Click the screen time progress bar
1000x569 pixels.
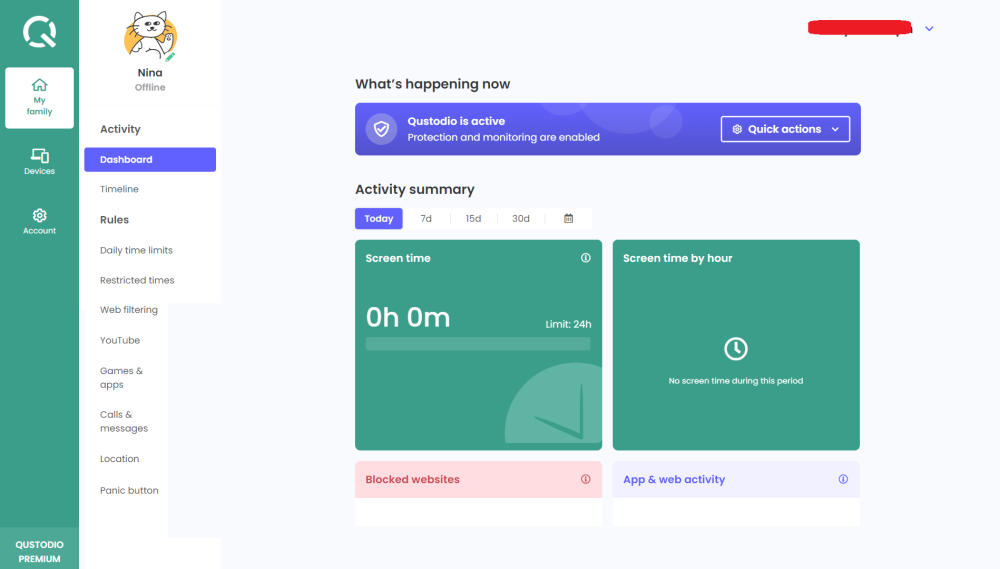[478, 344]
